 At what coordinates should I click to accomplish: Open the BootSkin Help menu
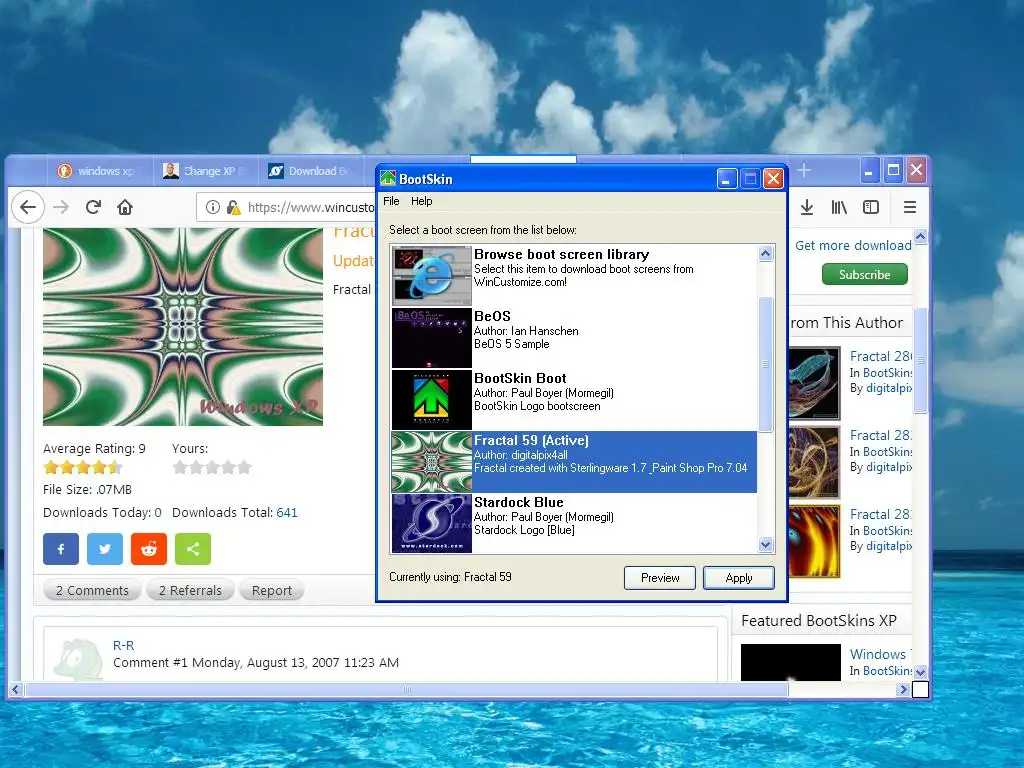421,201
